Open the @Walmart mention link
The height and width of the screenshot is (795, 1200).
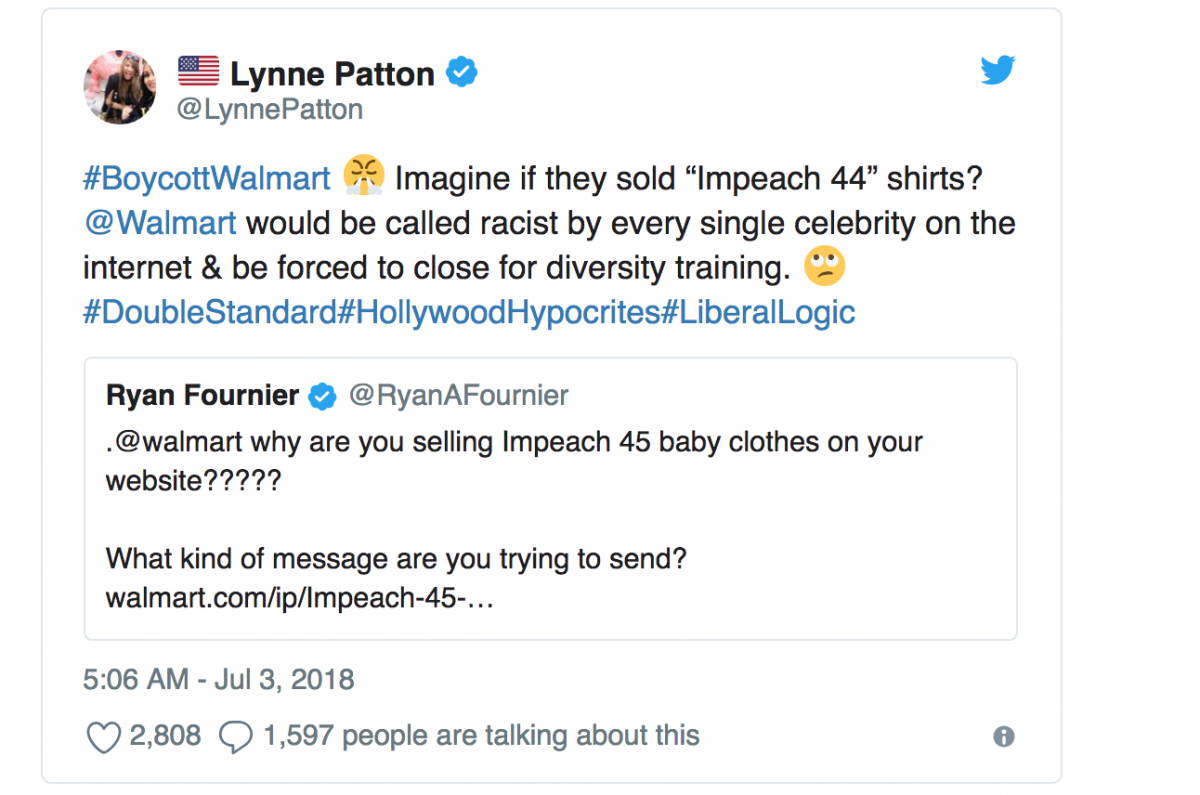[x=160, y=222]
